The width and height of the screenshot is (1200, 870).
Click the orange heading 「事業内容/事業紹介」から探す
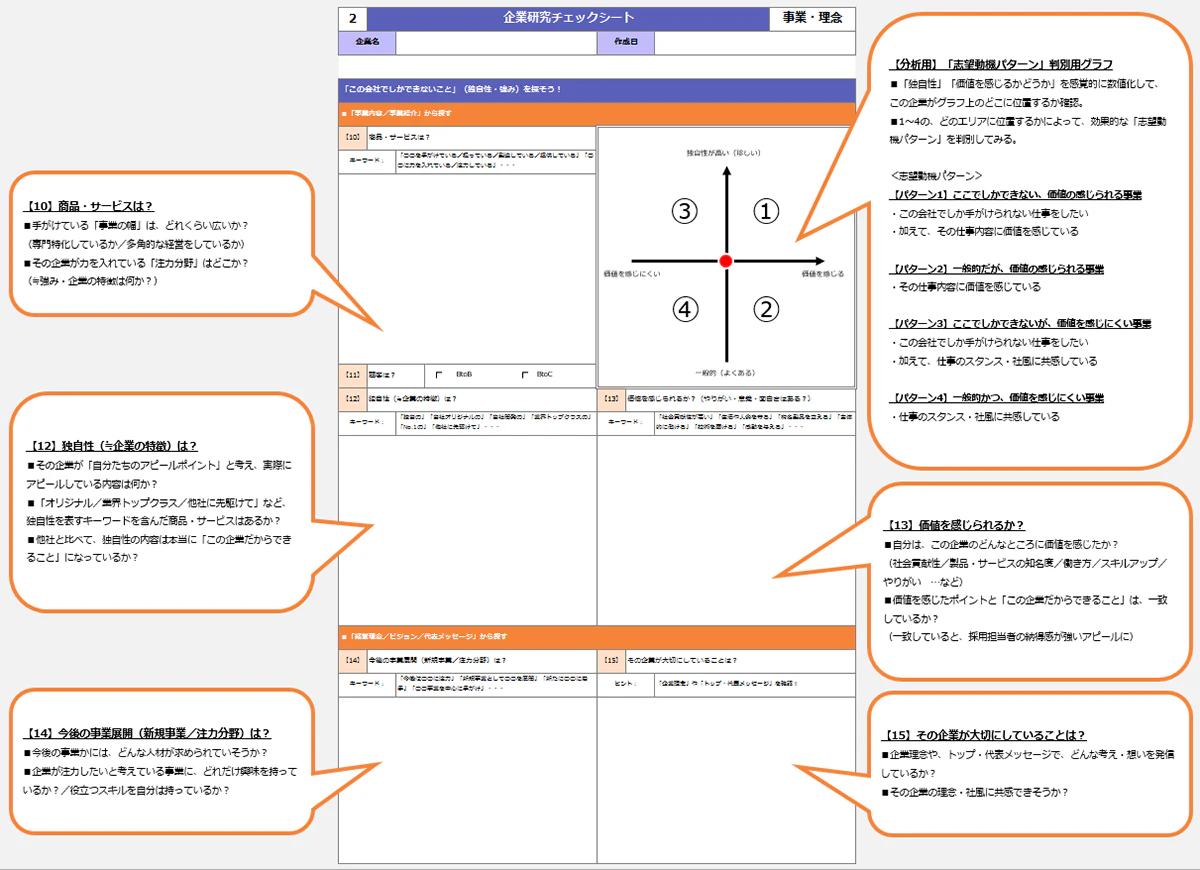(x=597, y=114)
